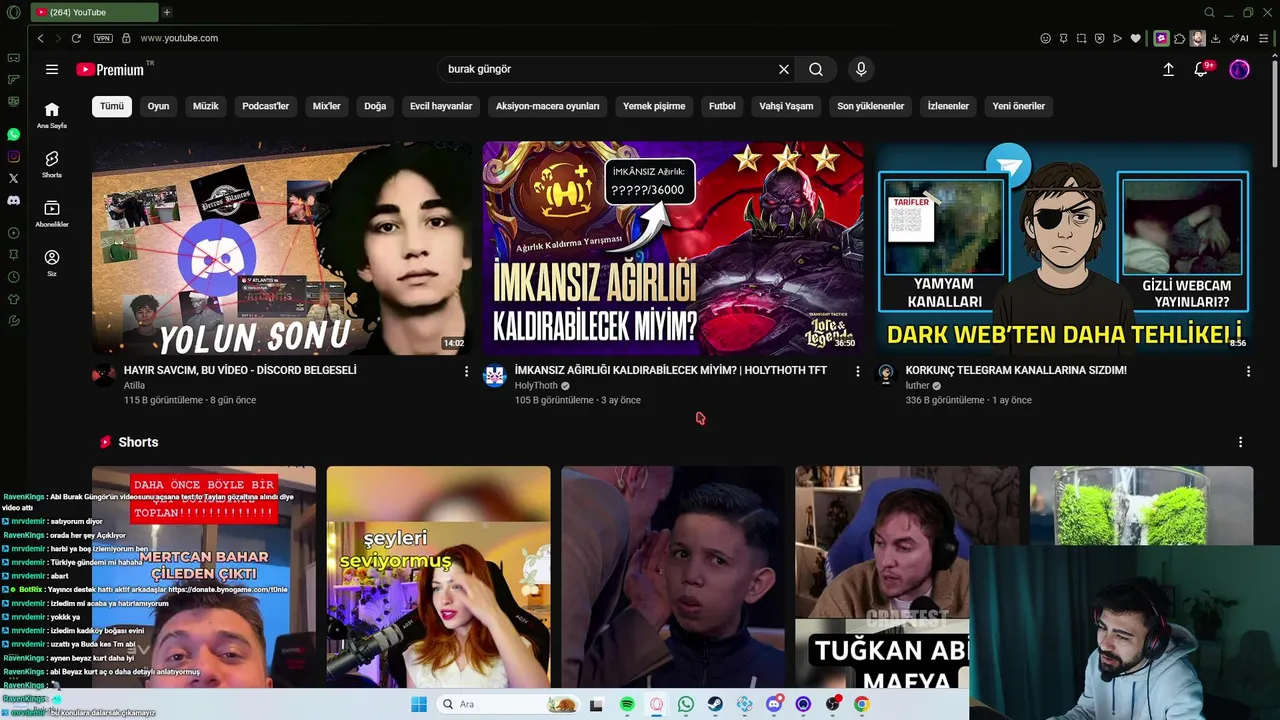Image resolution: width=1280 pixels, height=720 pixels.
Task: Open the YouTube upload/create button
Action: [1168, 69]
